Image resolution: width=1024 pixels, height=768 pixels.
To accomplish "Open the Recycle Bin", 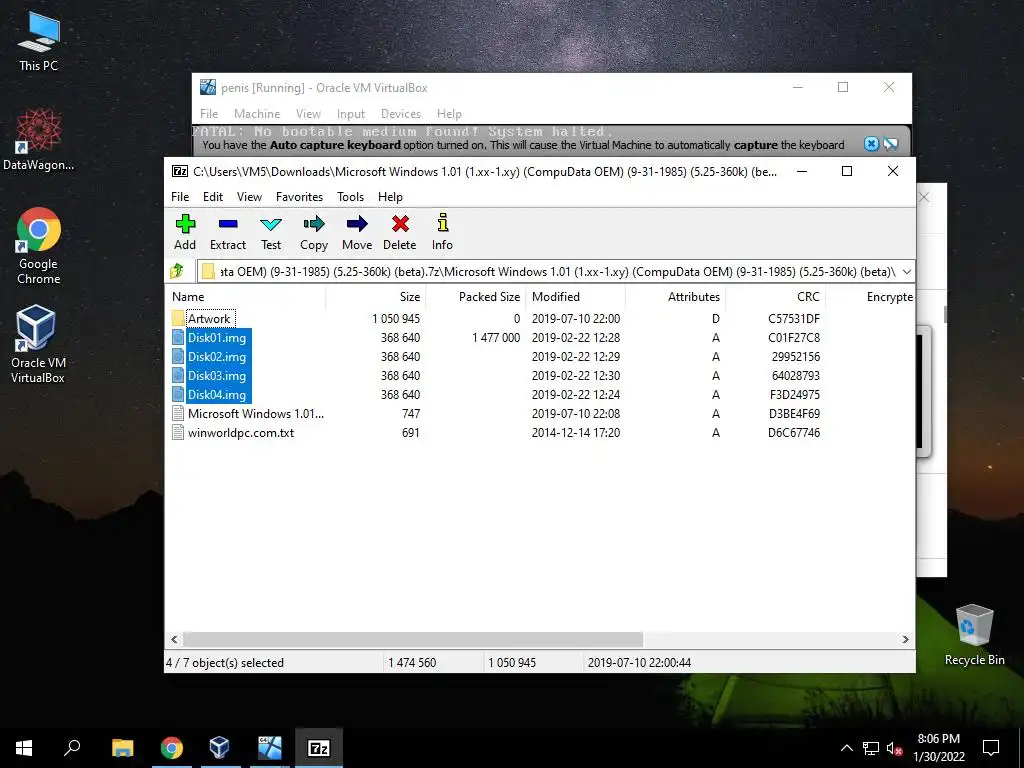I will point(974,635).
